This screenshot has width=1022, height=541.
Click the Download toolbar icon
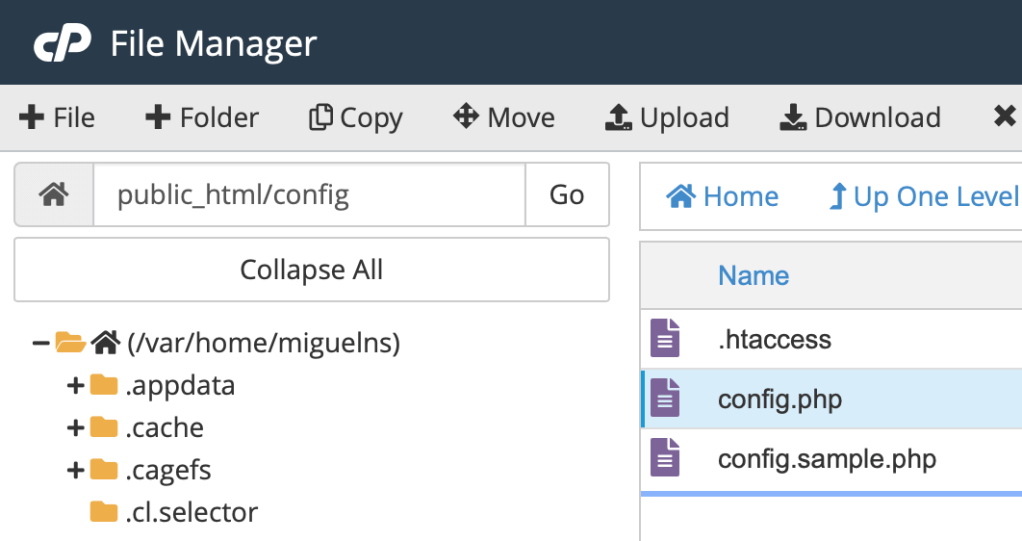tap(793, 118)
